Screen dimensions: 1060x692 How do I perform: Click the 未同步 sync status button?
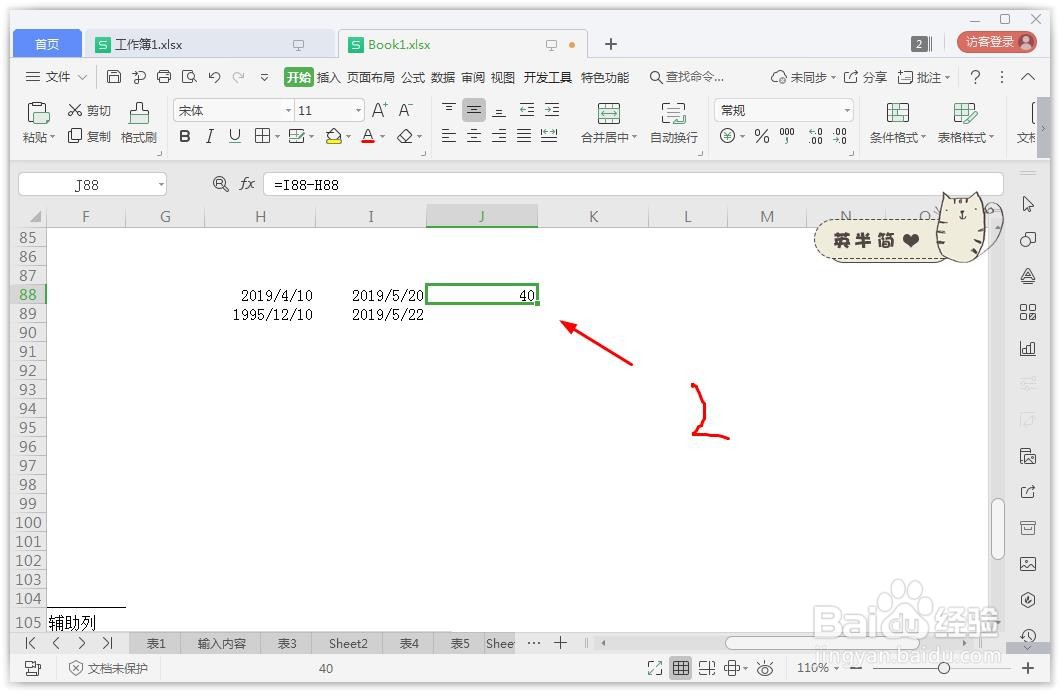804,77
